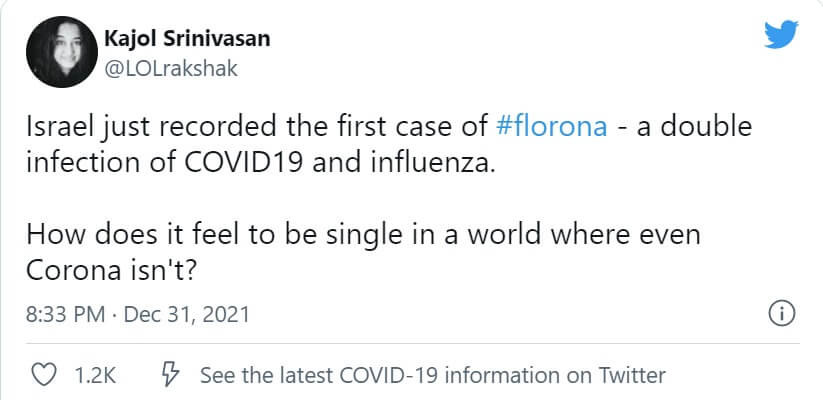Open the circled info icon
This screenshot has width=823, height=400.
coord(780,314)
